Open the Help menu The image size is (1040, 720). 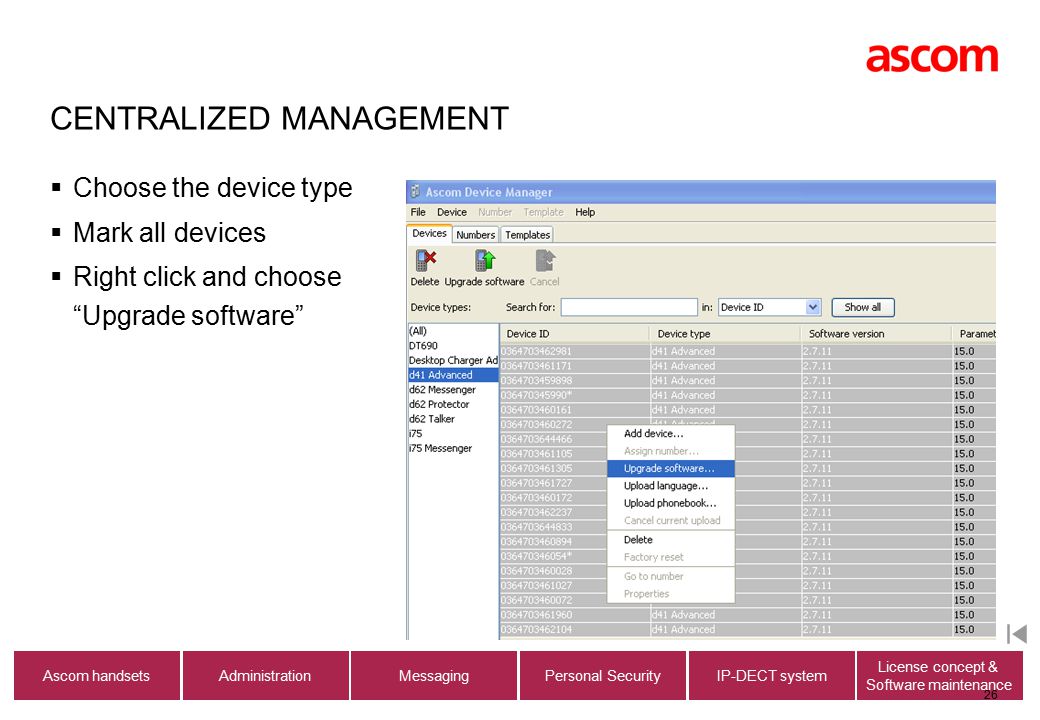point(585,212)
